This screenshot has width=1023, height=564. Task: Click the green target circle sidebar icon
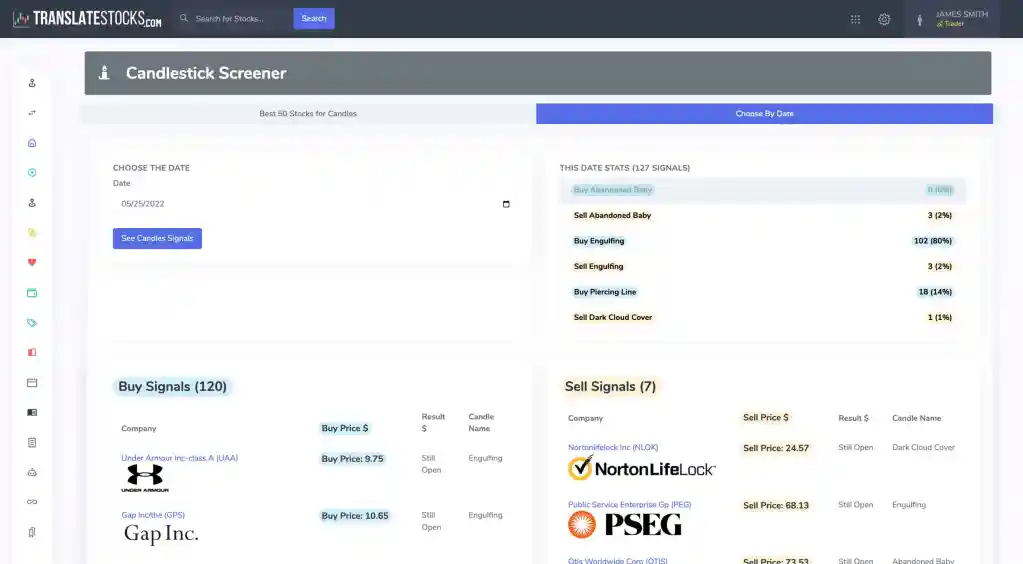(x=32, y=173)
